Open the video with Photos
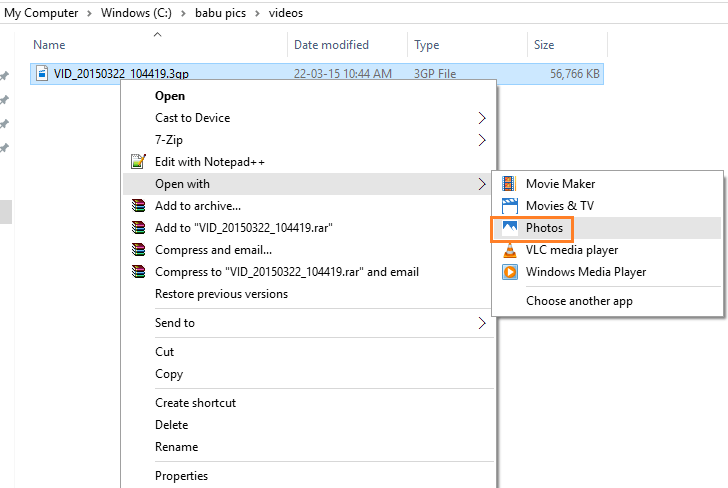The height and width of the screenshot is (488, 728). pos(608,228)
